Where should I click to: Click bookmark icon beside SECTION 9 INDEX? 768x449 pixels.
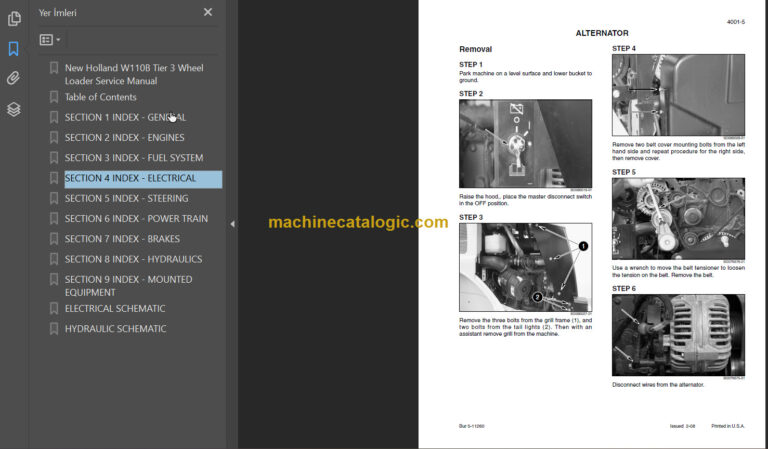(54, 279)
